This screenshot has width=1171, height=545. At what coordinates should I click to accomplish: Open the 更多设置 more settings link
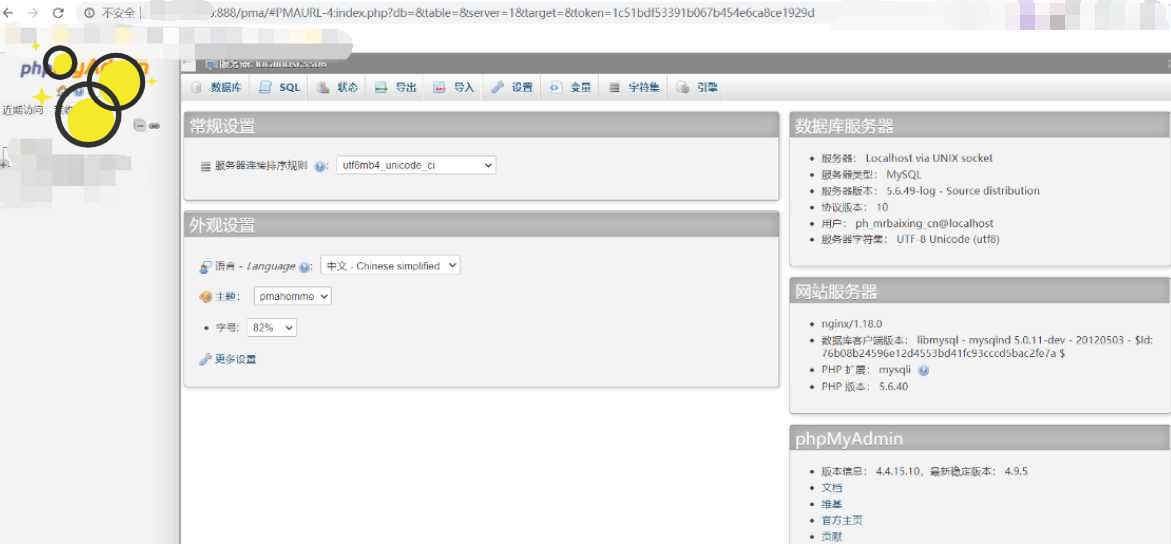click(236, 360)
